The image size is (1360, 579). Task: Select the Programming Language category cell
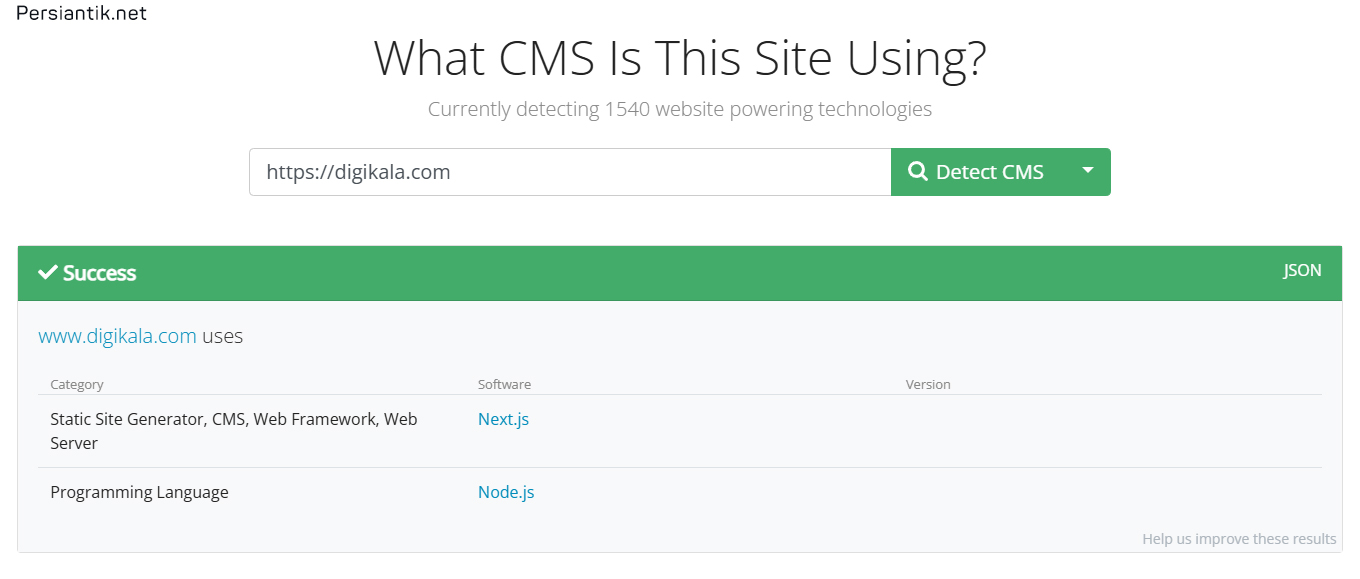point(139,492)
